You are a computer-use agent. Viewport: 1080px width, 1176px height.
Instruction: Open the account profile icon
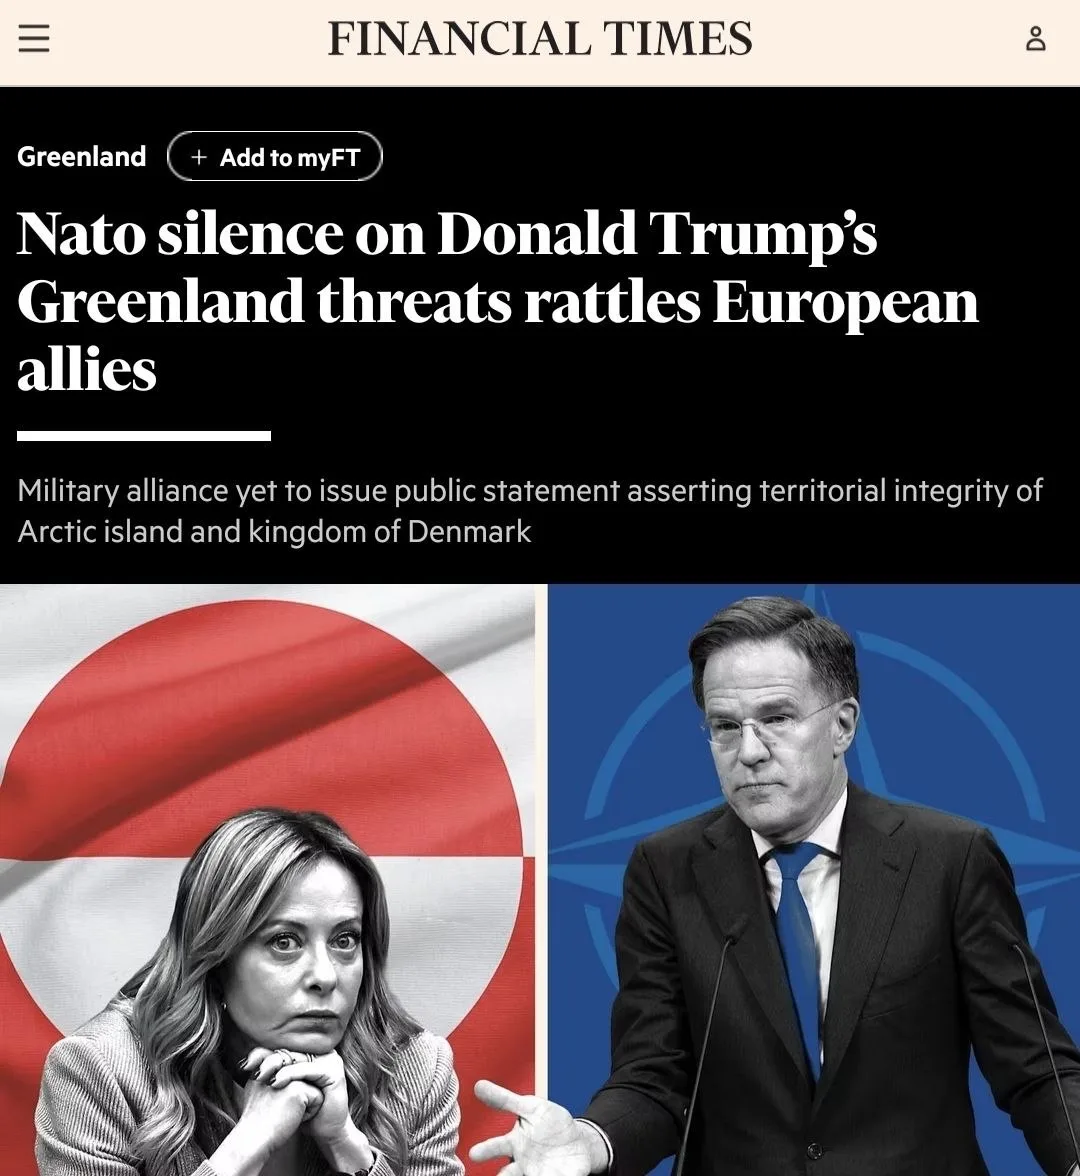click(x=1036, y=39)
